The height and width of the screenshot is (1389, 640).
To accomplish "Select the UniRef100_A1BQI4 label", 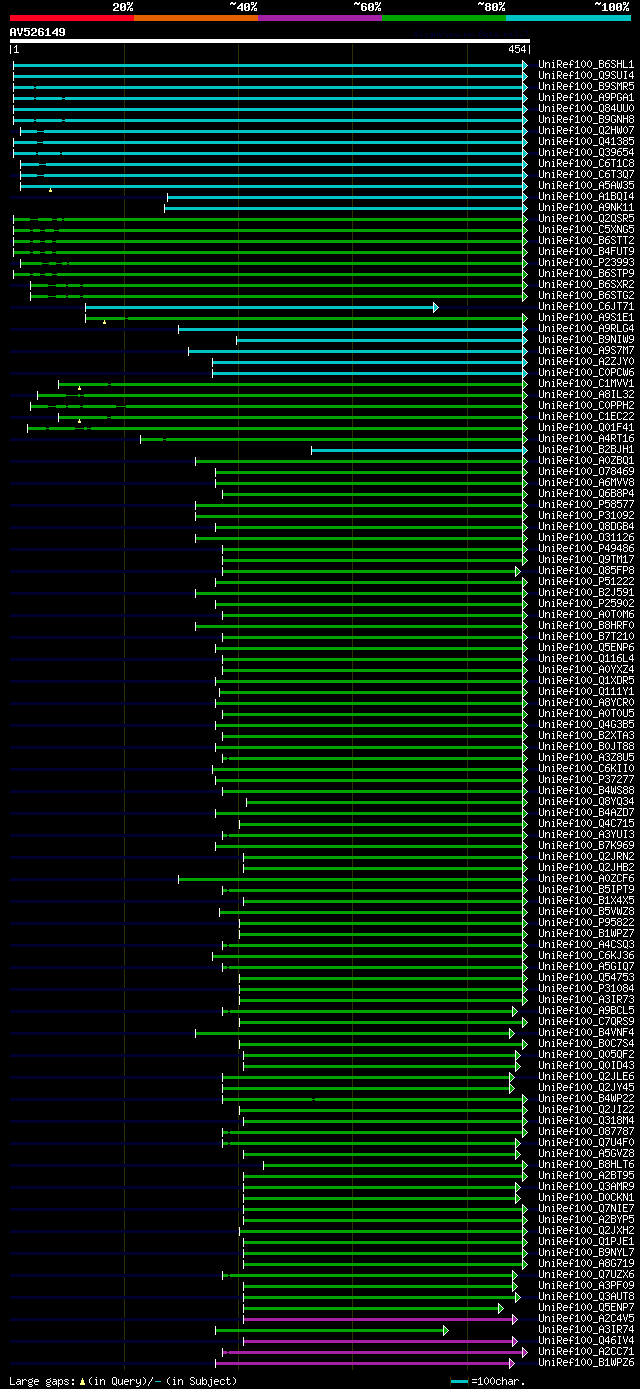I will tap(586, 196).
